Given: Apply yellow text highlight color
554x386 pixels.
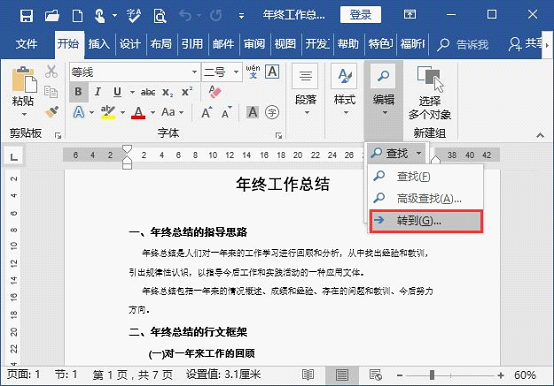Looking at the screenshot, I should point(108,112).
